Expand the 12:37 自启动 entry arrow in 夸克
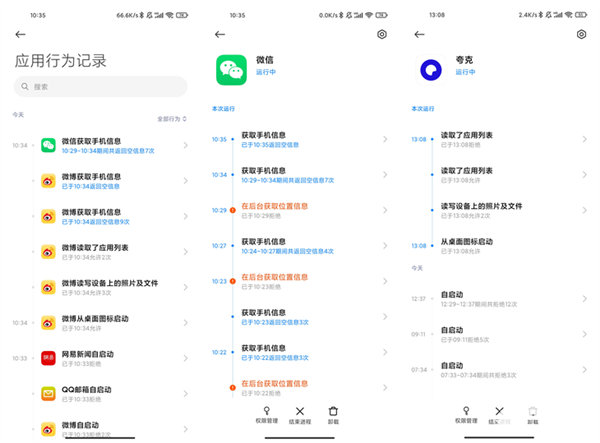Image resolution: width=600 pixels, height=443 pixels. 586,300
